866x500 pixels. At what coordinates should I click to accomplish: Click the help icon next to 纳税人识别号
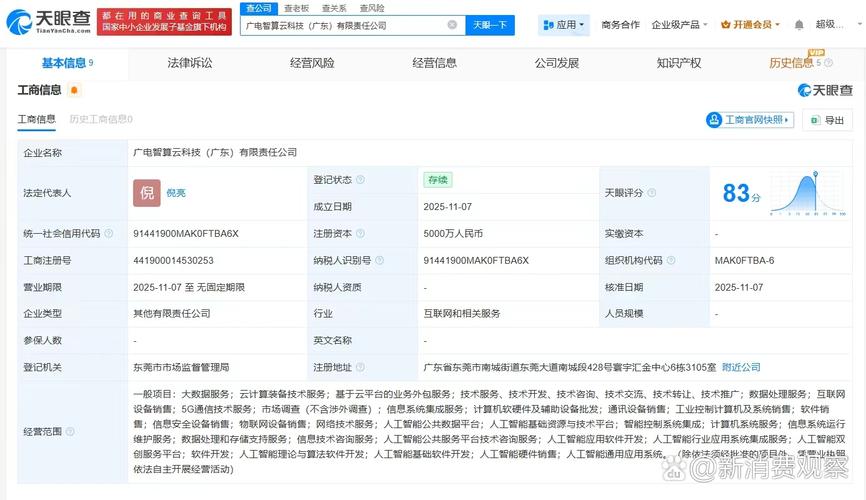[379, 260]
